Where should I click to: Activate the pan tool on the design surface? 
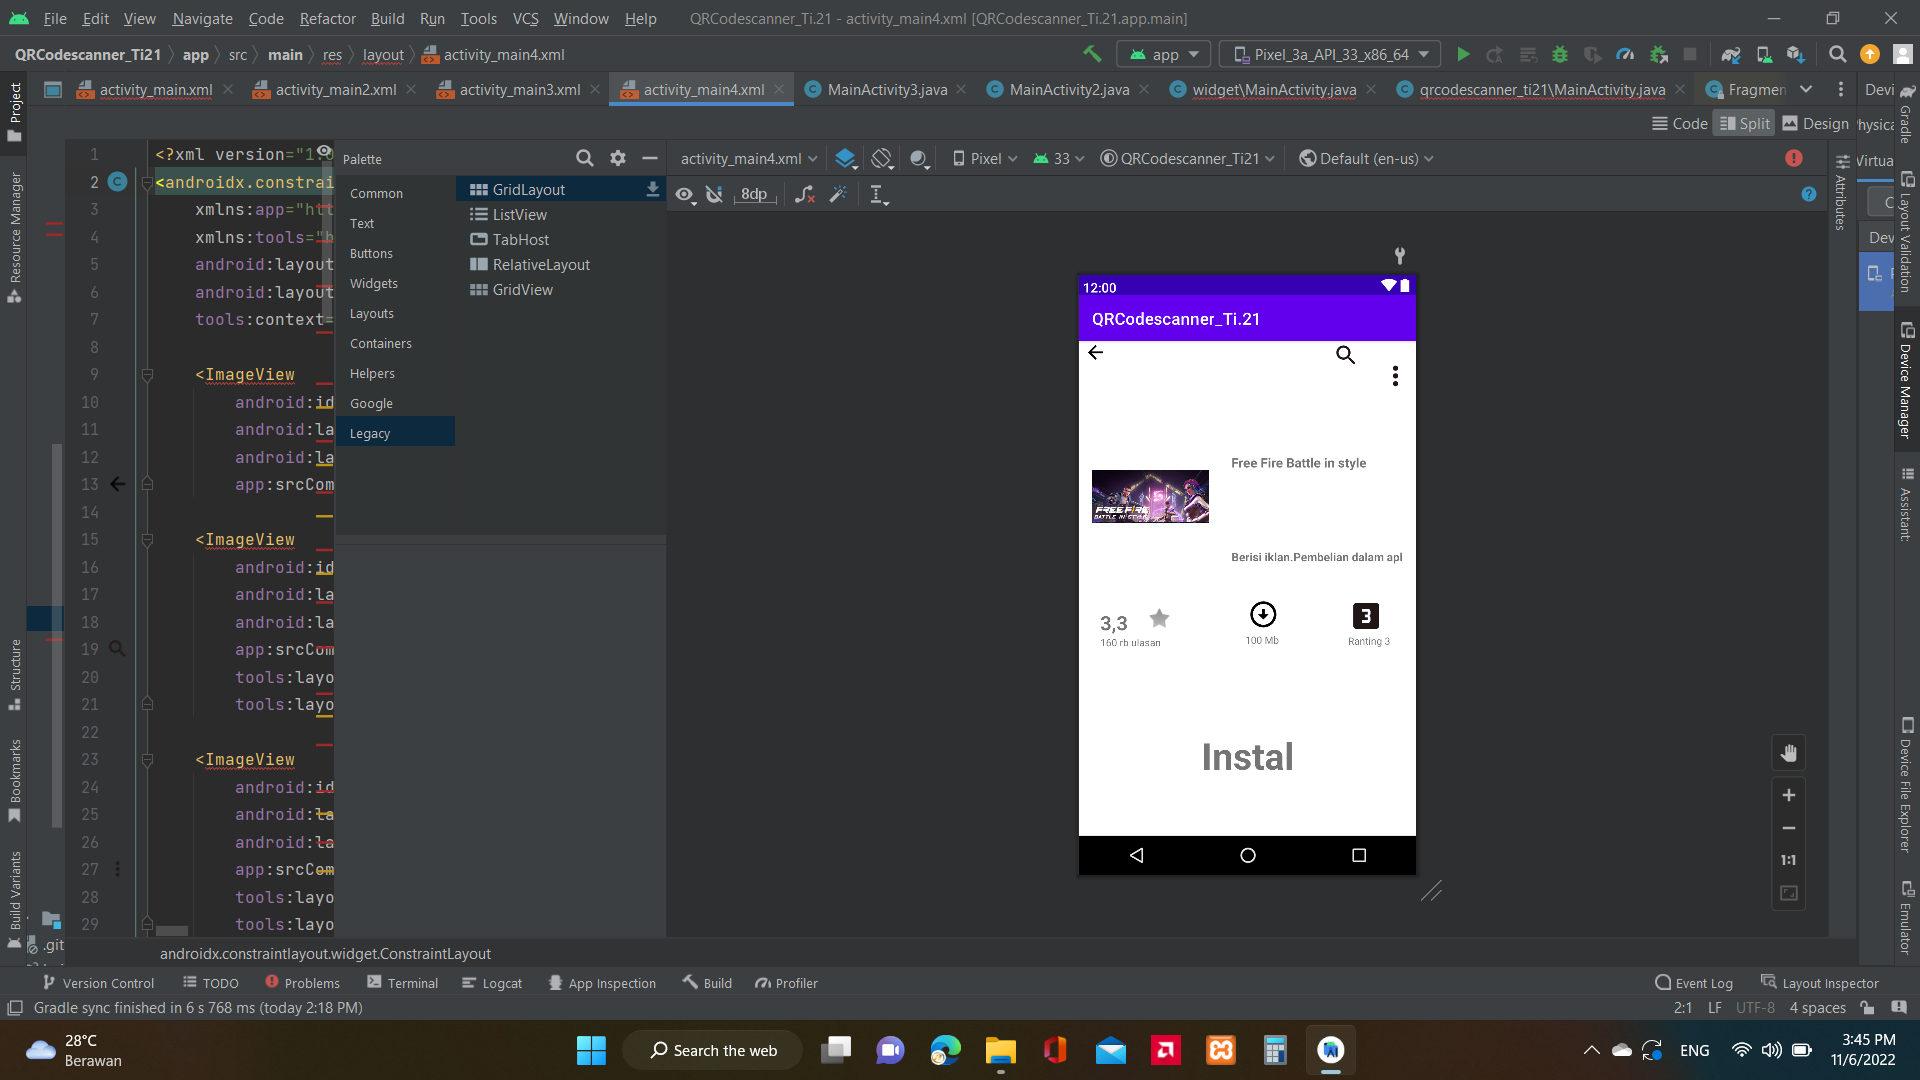(1789, 753)
